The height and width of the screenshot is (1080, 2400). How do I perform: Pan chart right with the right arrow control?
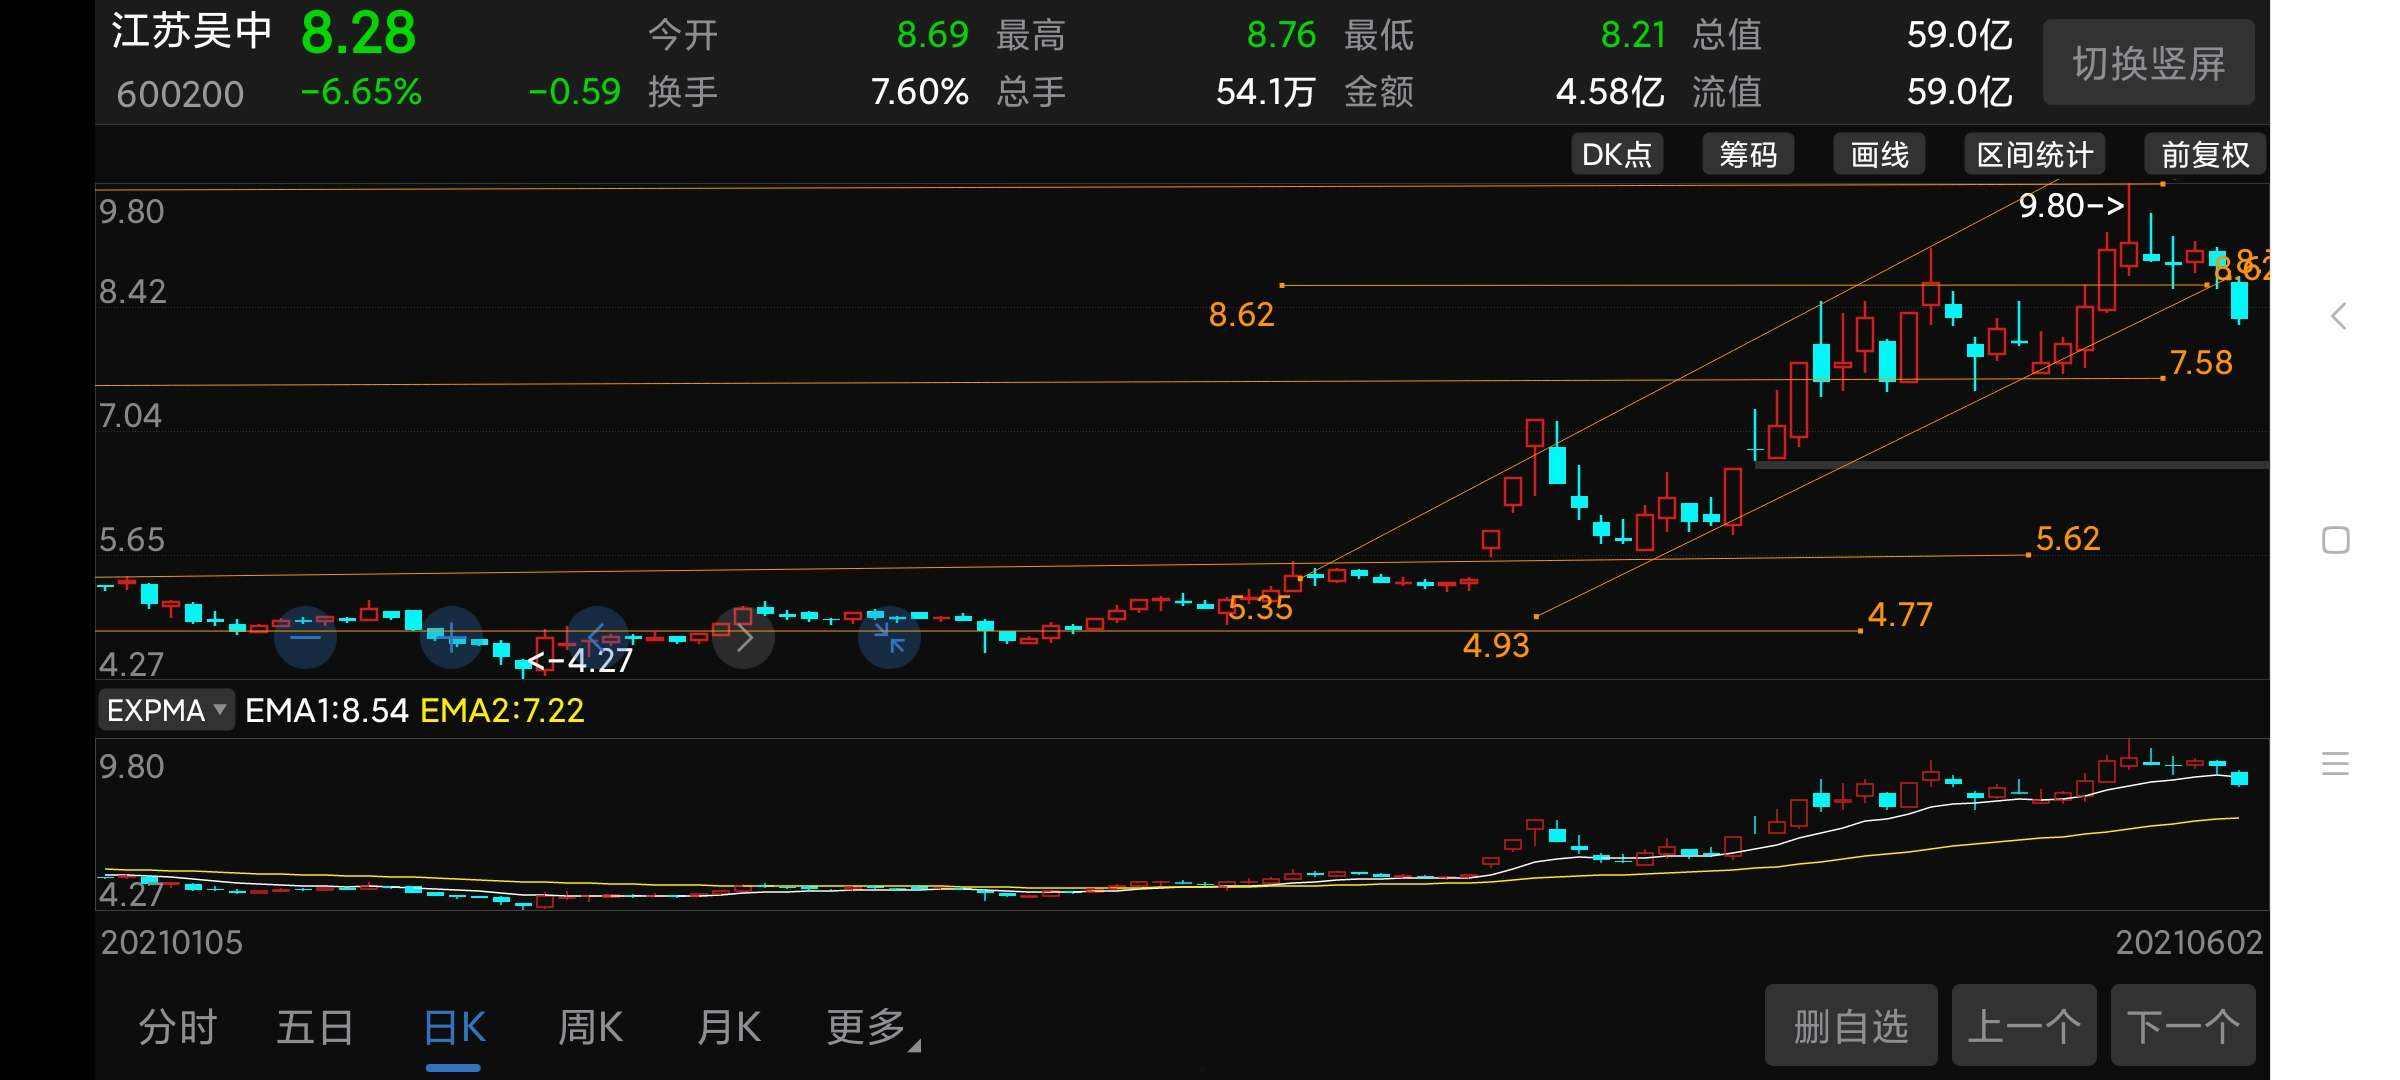(x=743, y=637)
